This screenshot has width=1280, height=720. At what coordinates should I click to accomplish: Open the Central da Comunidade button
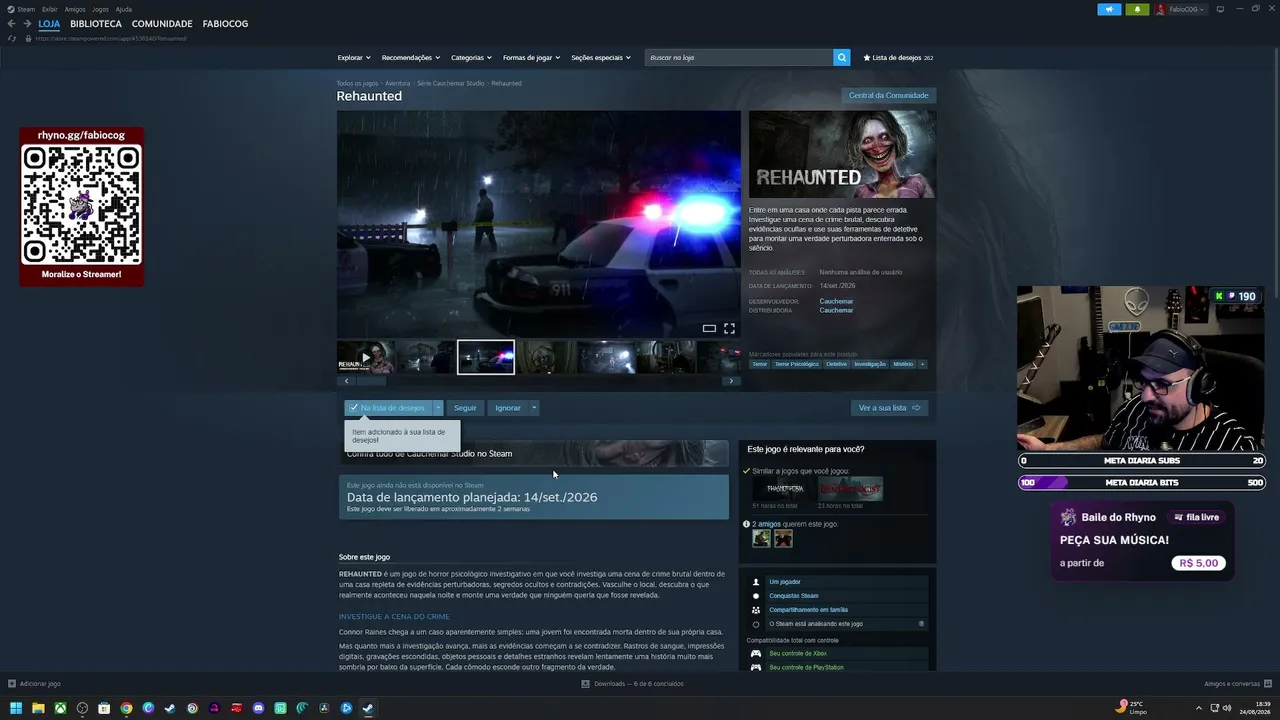click(x=889, y=96)
